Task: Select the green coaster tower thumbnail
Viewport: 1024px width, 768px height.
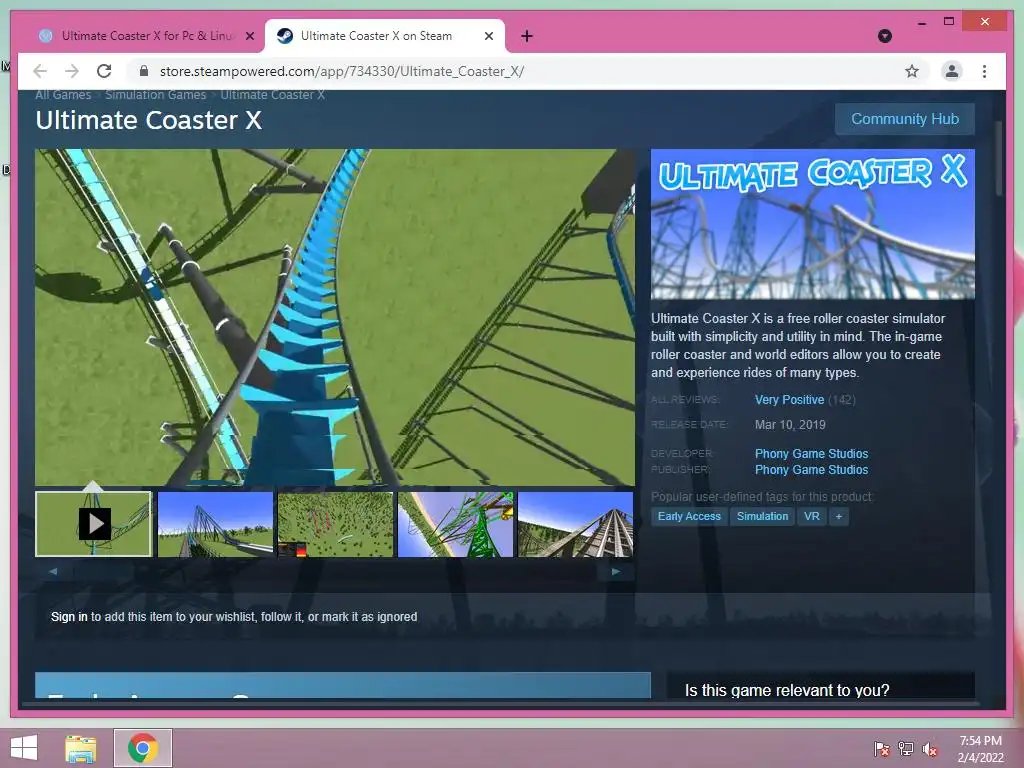Action: point(455,524)
